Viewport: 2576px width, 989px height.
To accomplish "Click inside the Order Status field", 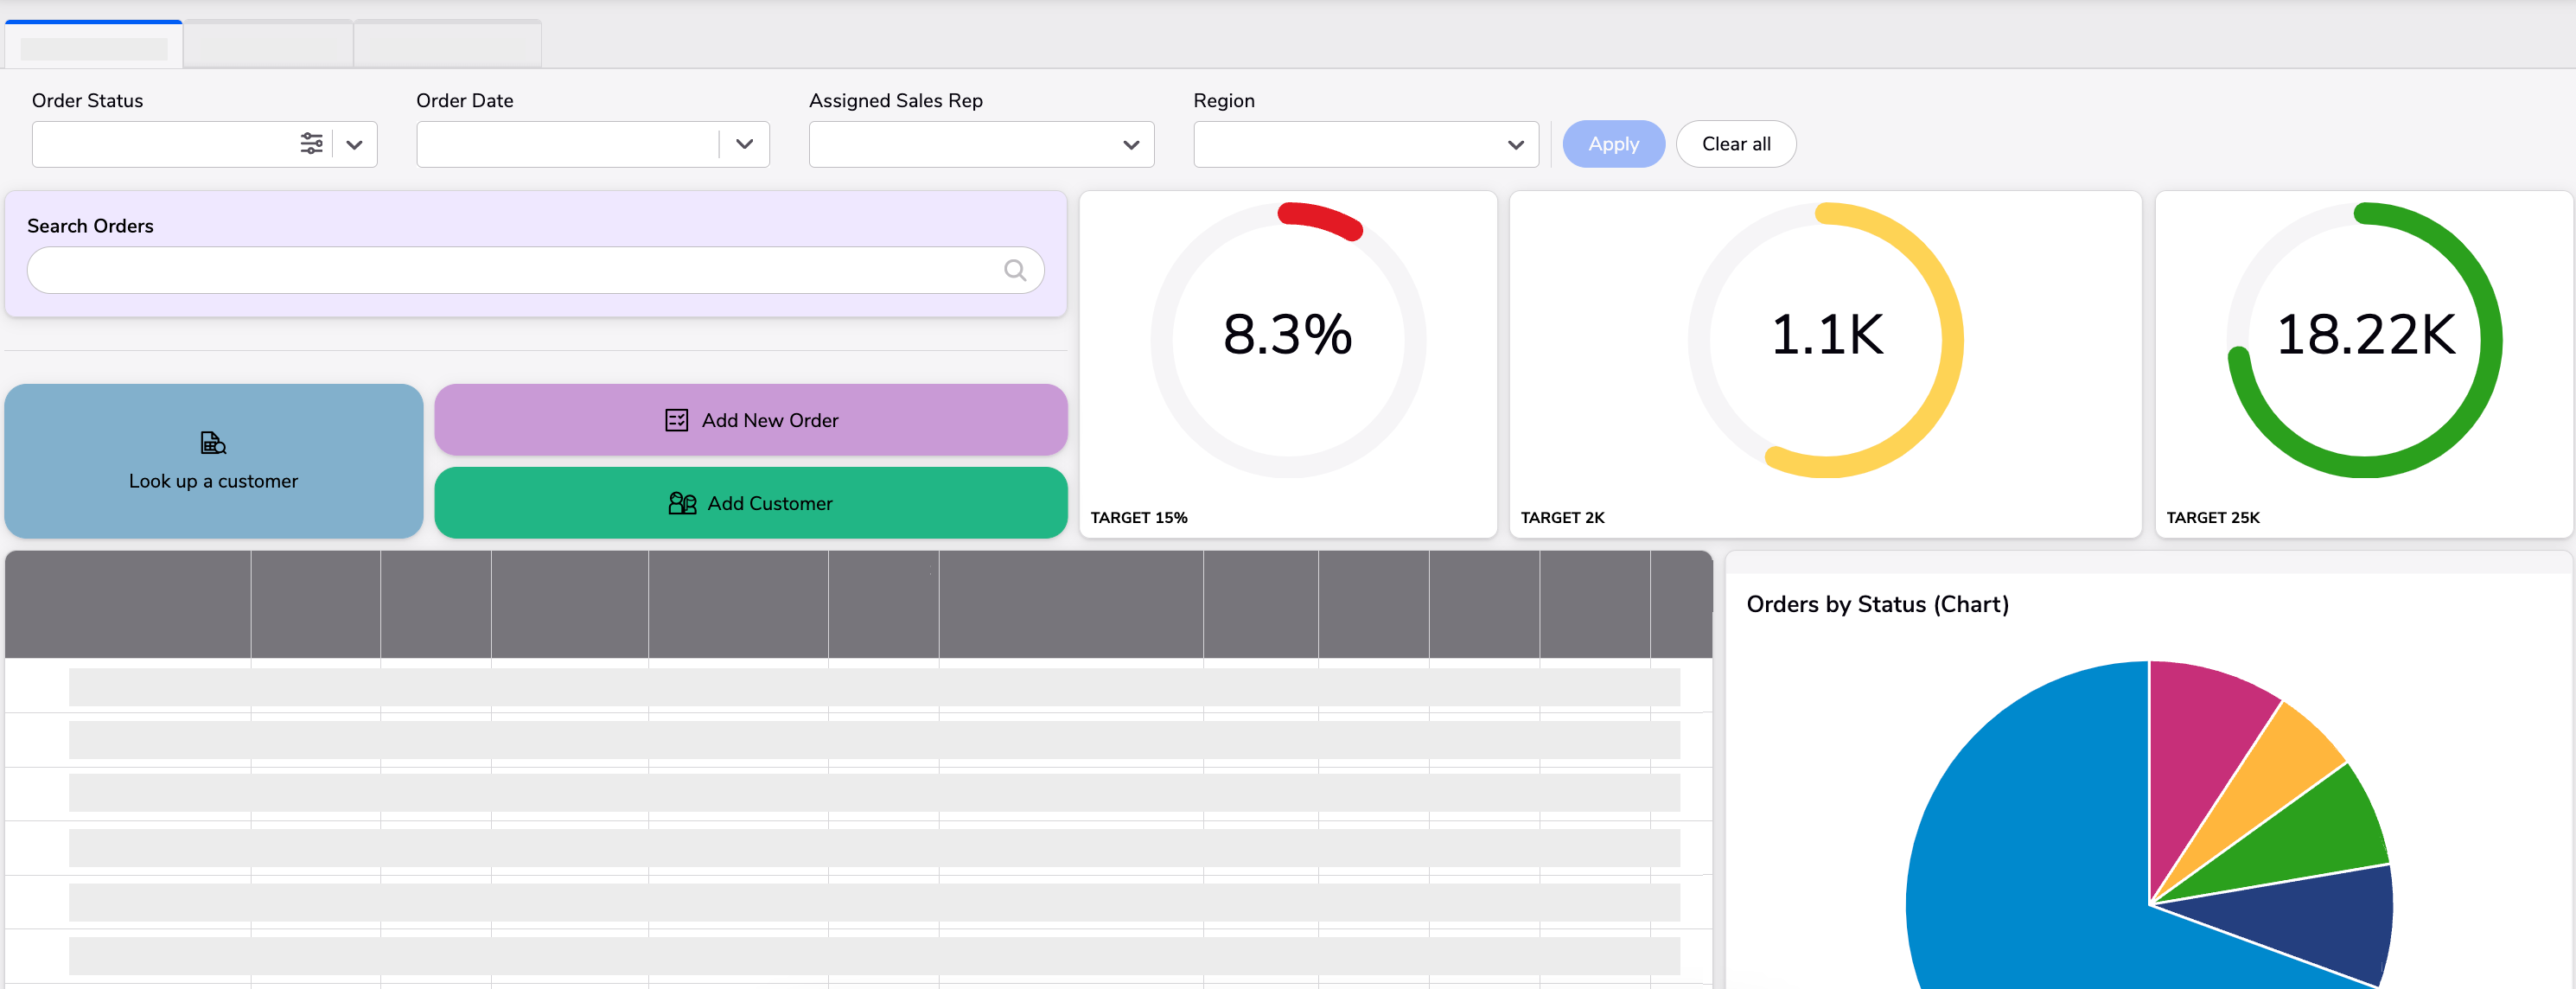I will [163, 144].
